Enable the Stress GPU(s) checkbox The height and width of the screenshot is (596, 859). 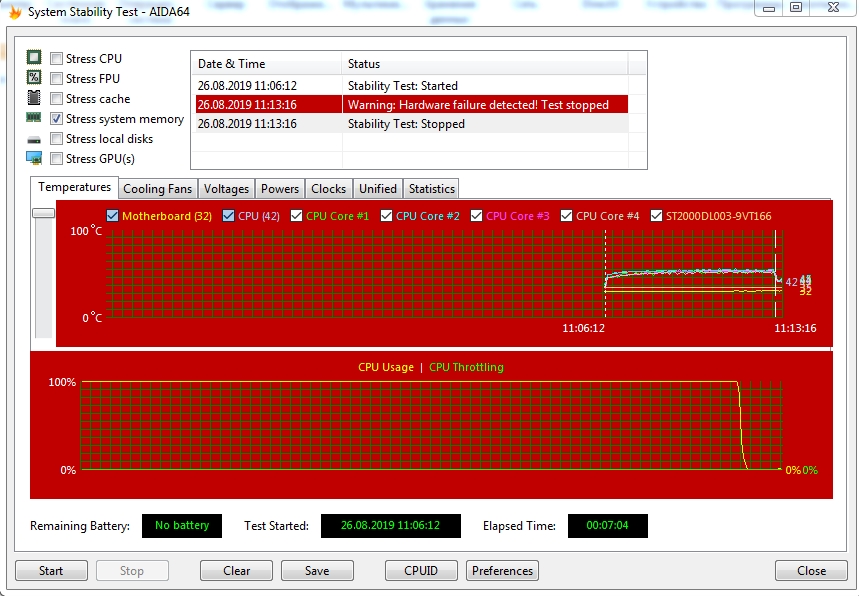pos(56,159)
